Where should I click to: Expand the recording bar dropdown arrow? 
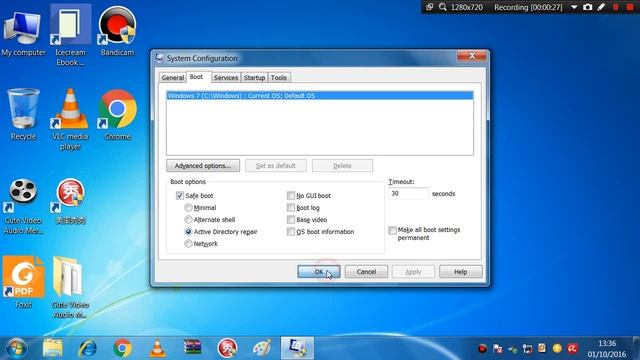(574, 7)
